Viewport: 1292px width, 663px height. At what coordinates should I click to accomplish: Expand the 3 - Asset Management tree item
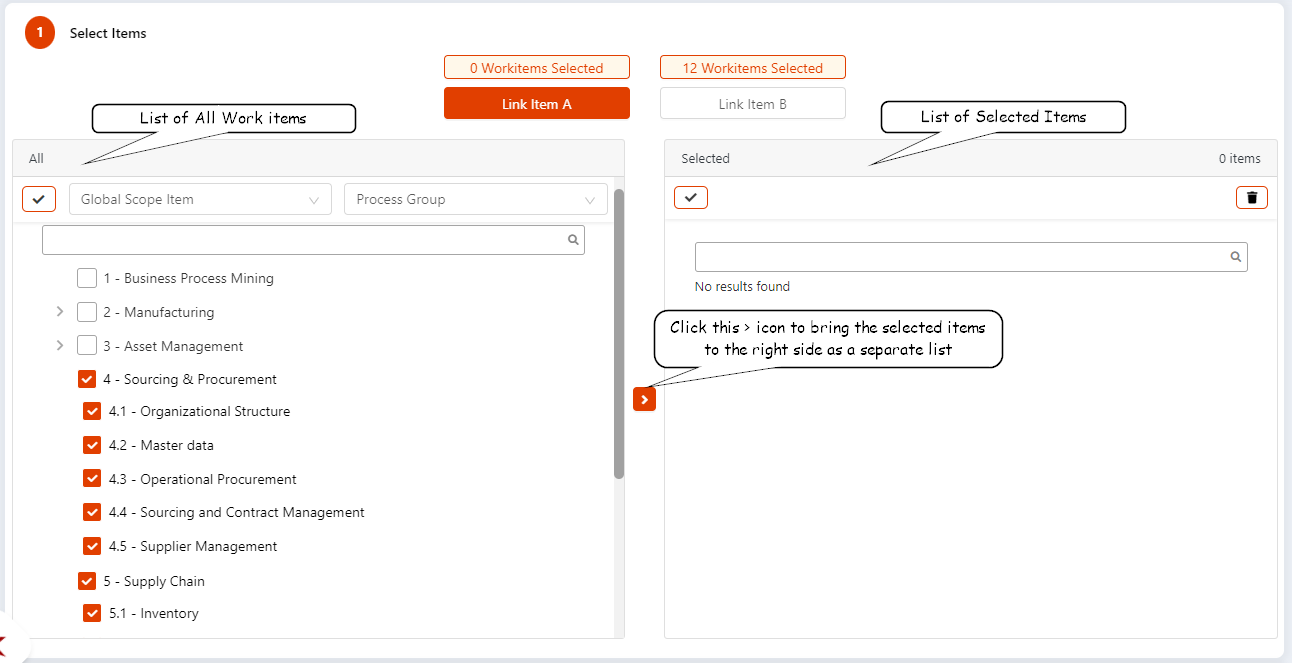[x=59, y=345]
